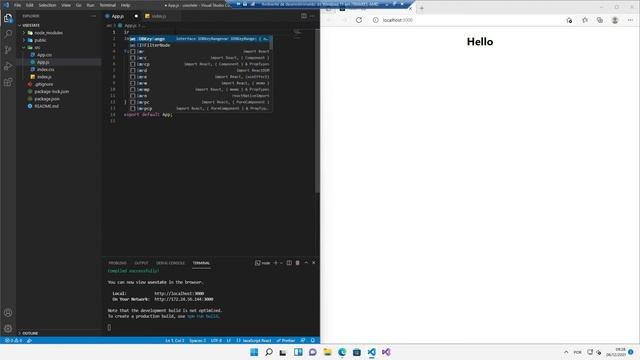Expand the public folder
The width and height of the screenshot is (640, 360).
(24, 40)
